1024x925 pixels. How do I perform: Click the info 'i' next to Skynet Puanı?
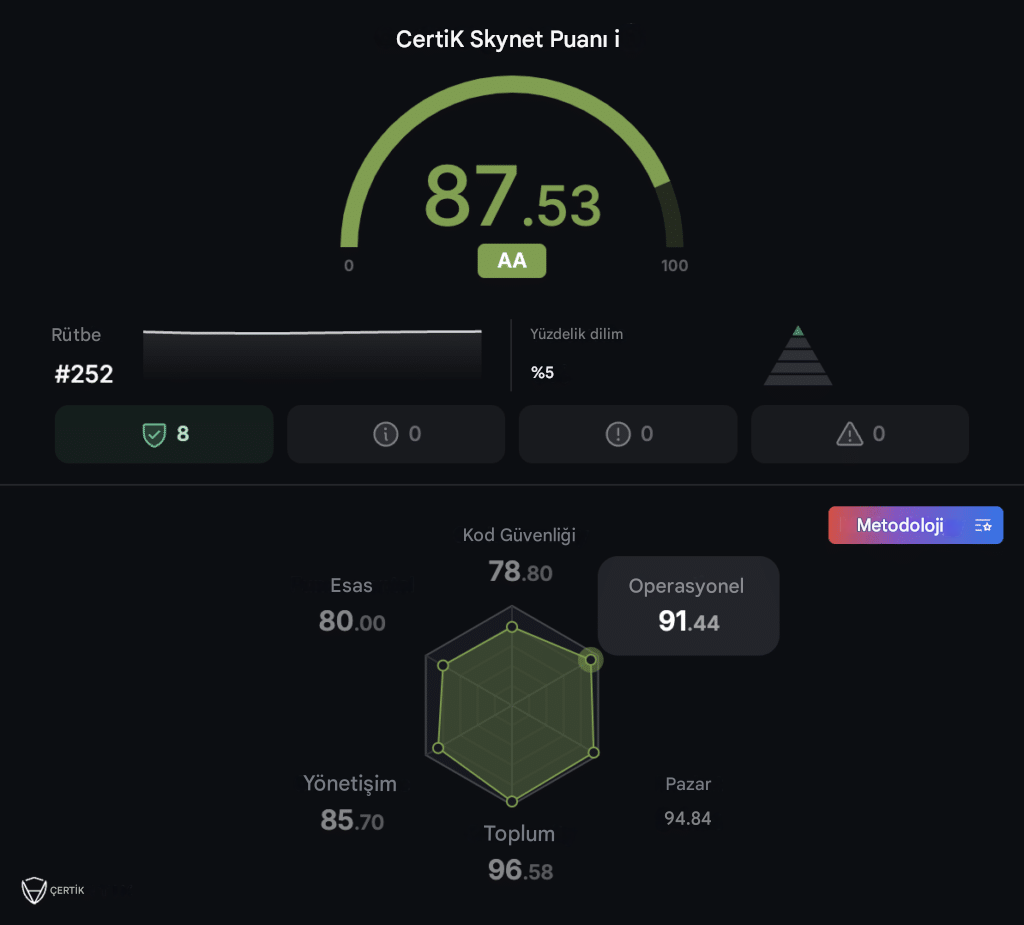pyautogui.click(x=616, y=39)
